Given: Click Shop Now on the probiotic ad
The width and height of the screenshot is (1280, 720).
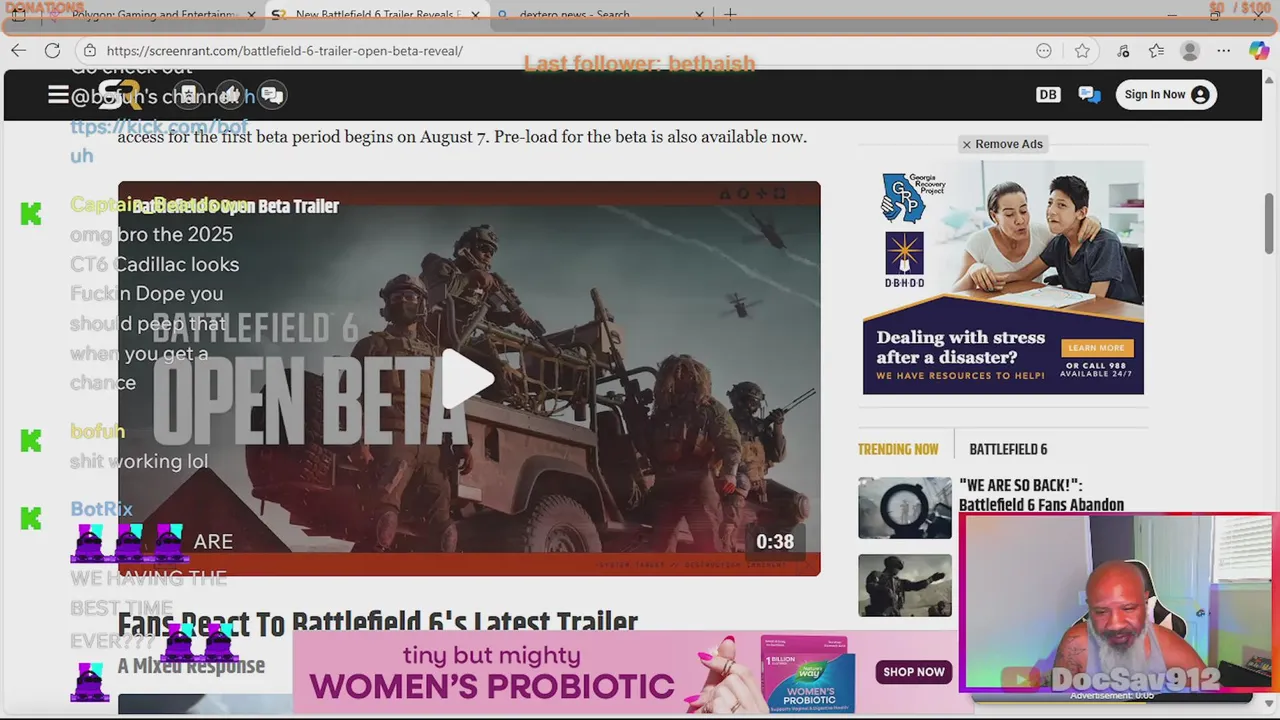Looking at the screenshot, I should tap(914, 672).
